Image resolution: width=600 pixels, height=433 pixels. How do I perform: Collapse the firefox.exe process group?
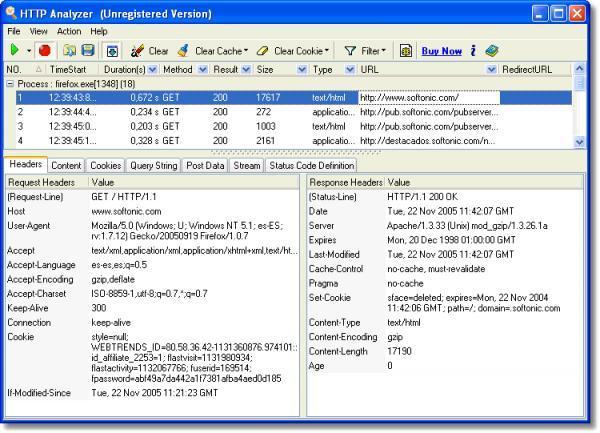[x=10, y=84]
